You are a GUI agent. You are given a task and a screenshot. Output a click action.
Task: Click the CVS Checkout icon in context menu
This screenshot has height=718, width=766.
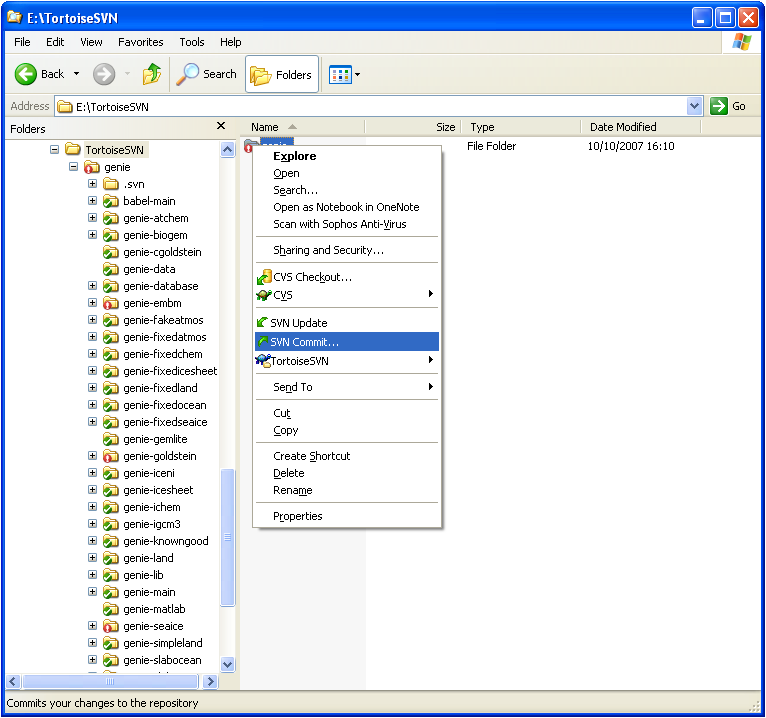[x=264, y=277]
